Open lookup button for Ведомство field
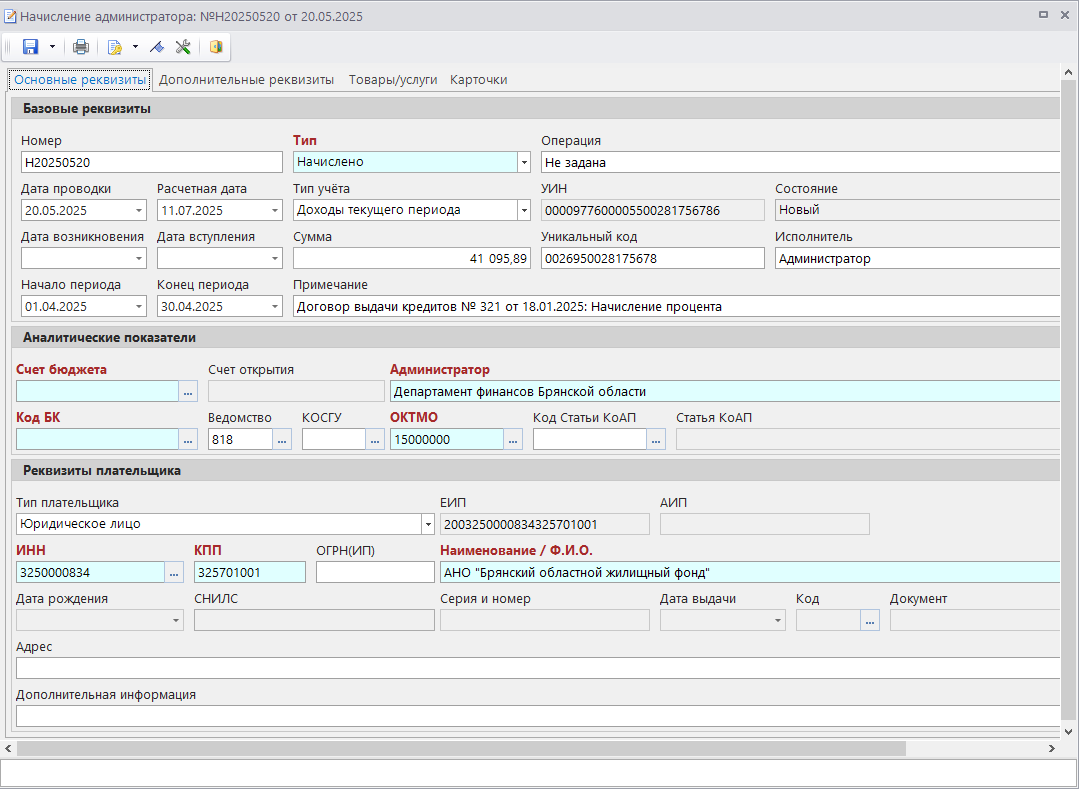Screen dimensions: 1079x789 (x=282, y=439)
